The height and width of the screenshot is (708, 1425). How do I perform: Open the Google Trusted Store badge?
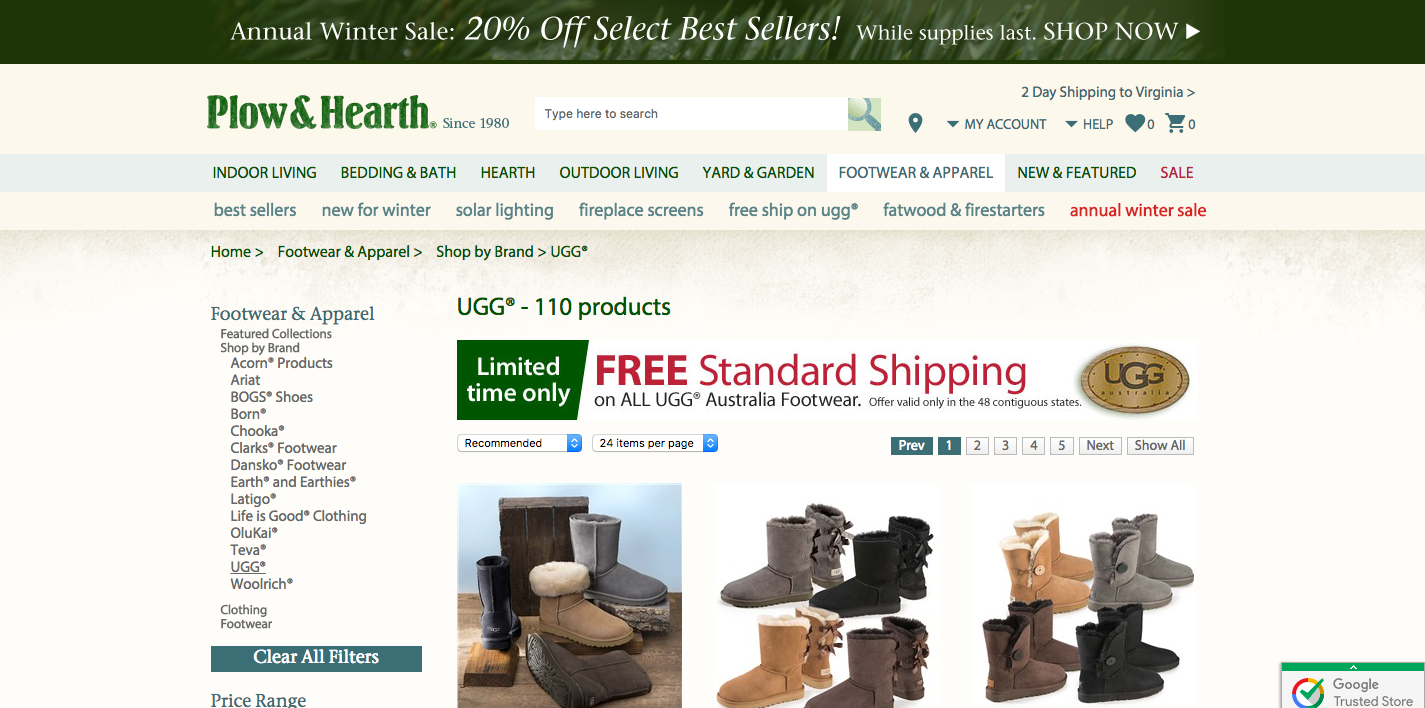pyautogui.click(x=1353, y=685)
